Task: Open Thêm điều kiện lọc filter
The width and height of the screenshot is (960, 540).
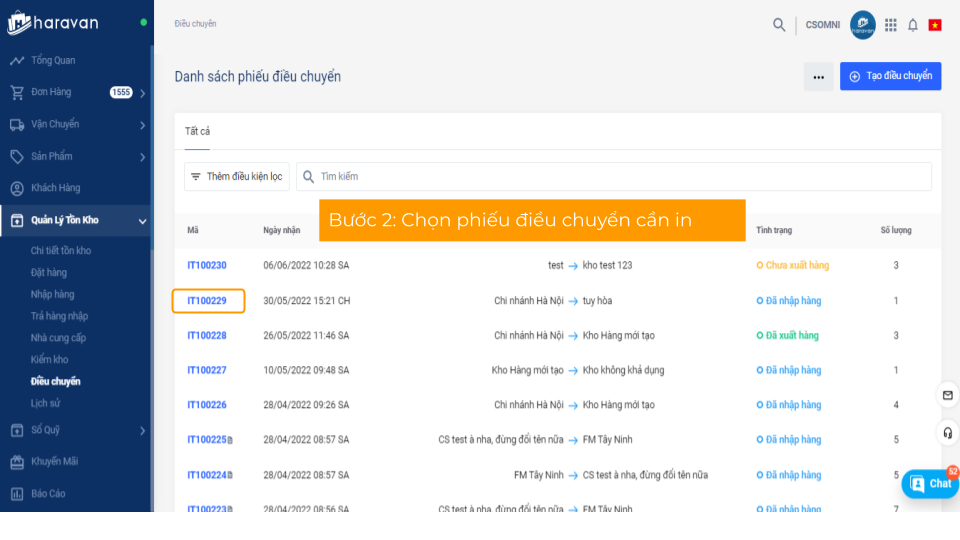Action: tap(237, 176)
